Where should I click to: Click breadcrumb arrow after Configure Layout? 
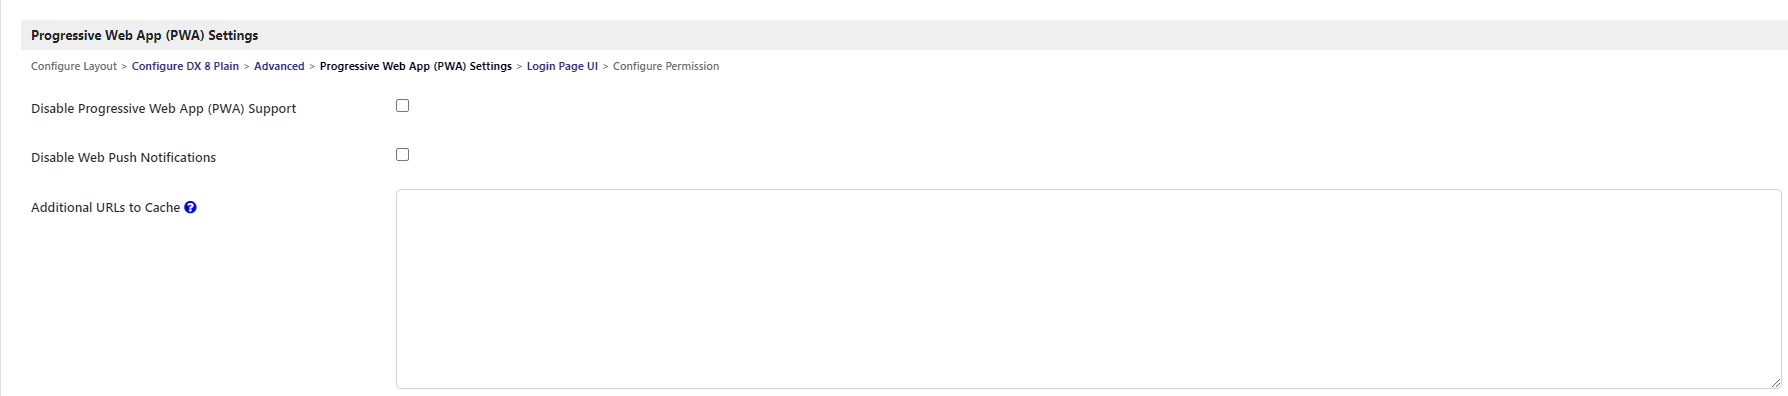pyautogui.click(x=124, y=67)
